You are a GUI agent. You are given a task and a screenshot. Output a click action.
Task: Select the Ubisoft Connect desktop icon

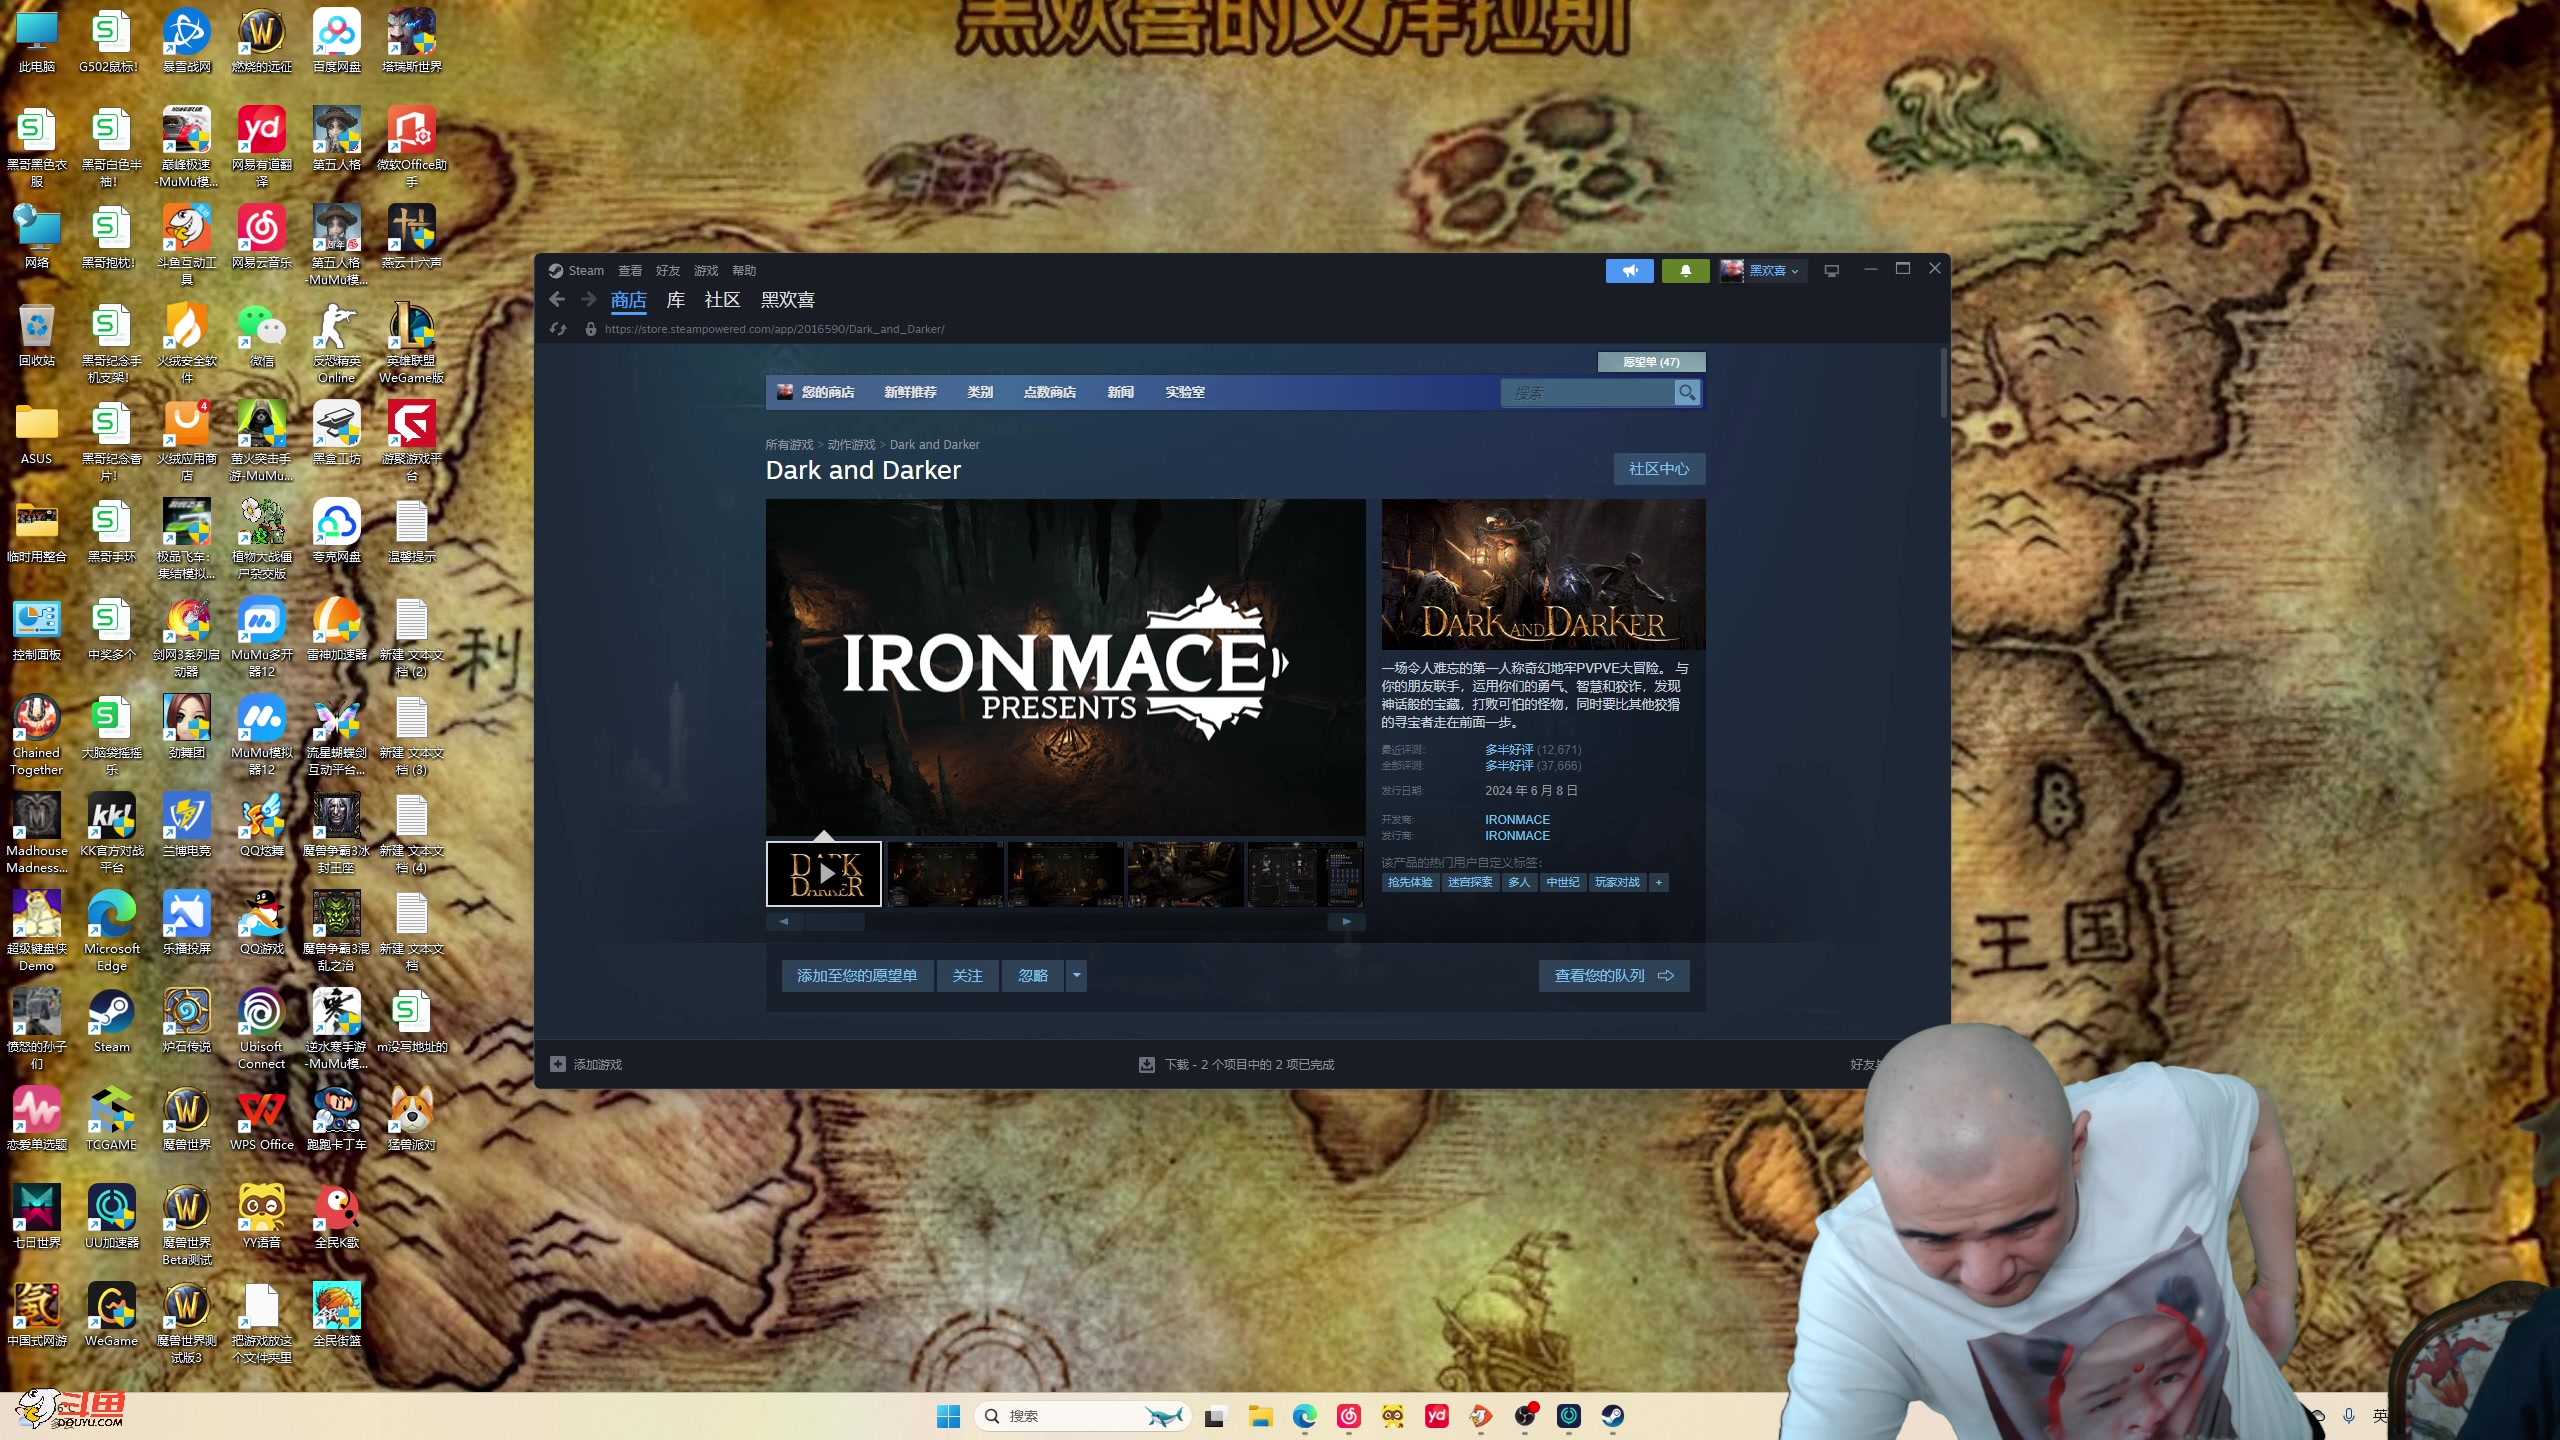(x=261, y=1029)
